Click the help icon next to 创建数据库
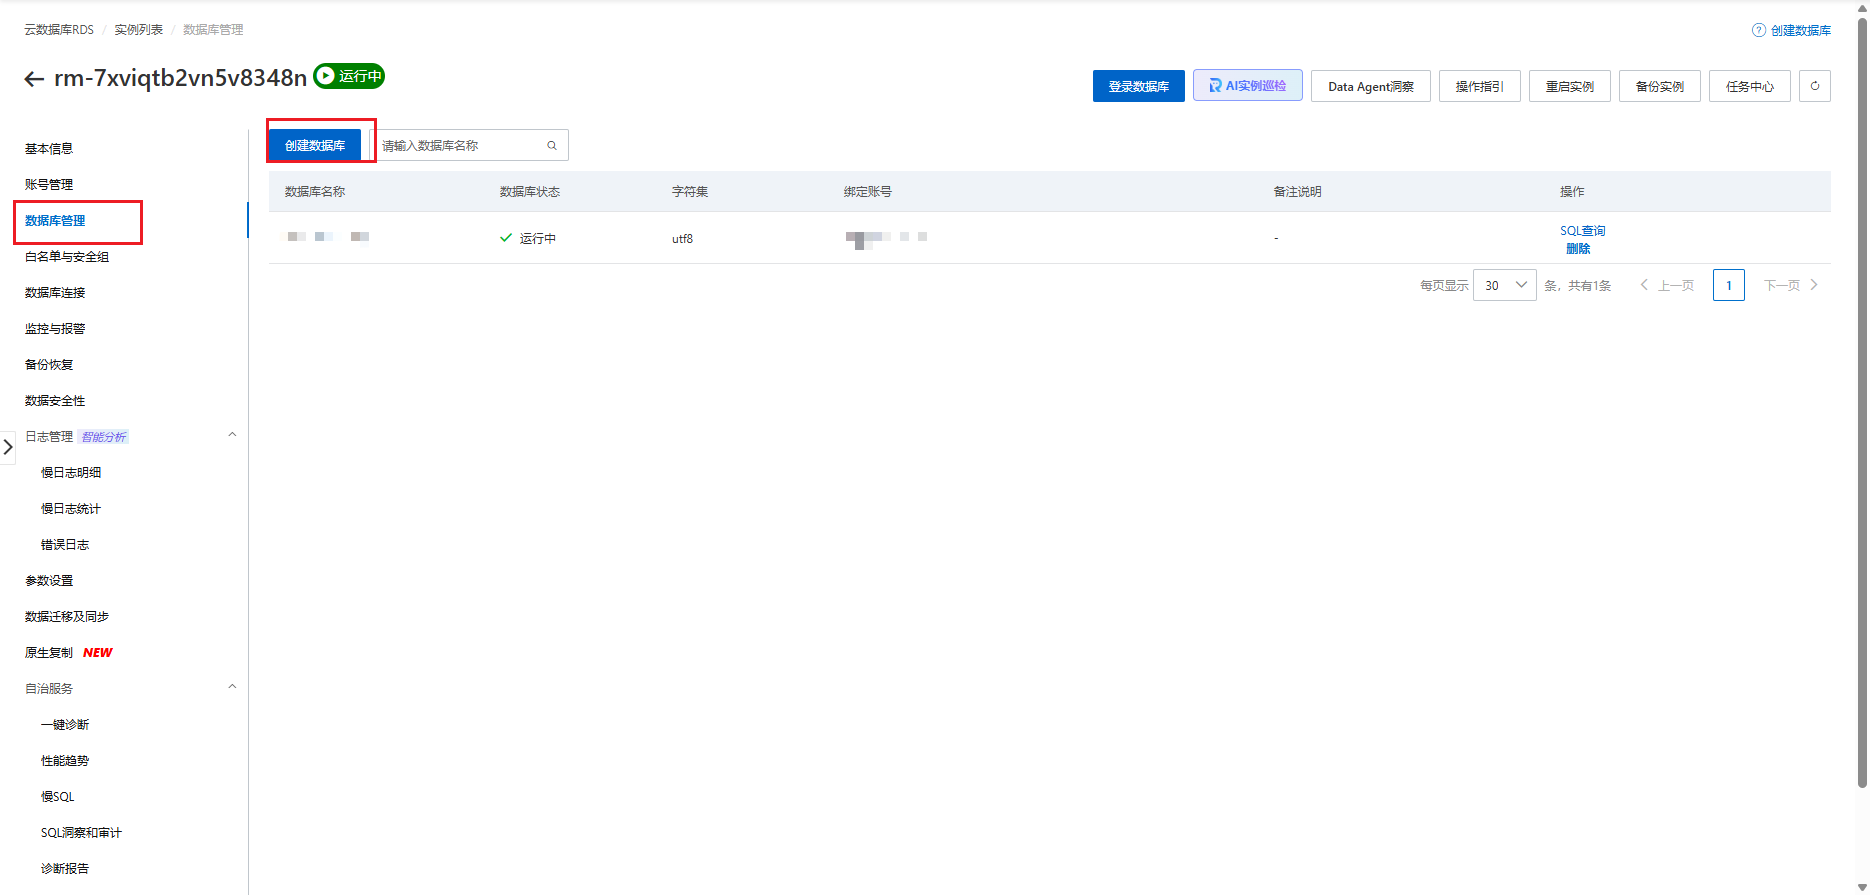The width and height of the screenshot is (1870, 895). (x=1758, y=30)
